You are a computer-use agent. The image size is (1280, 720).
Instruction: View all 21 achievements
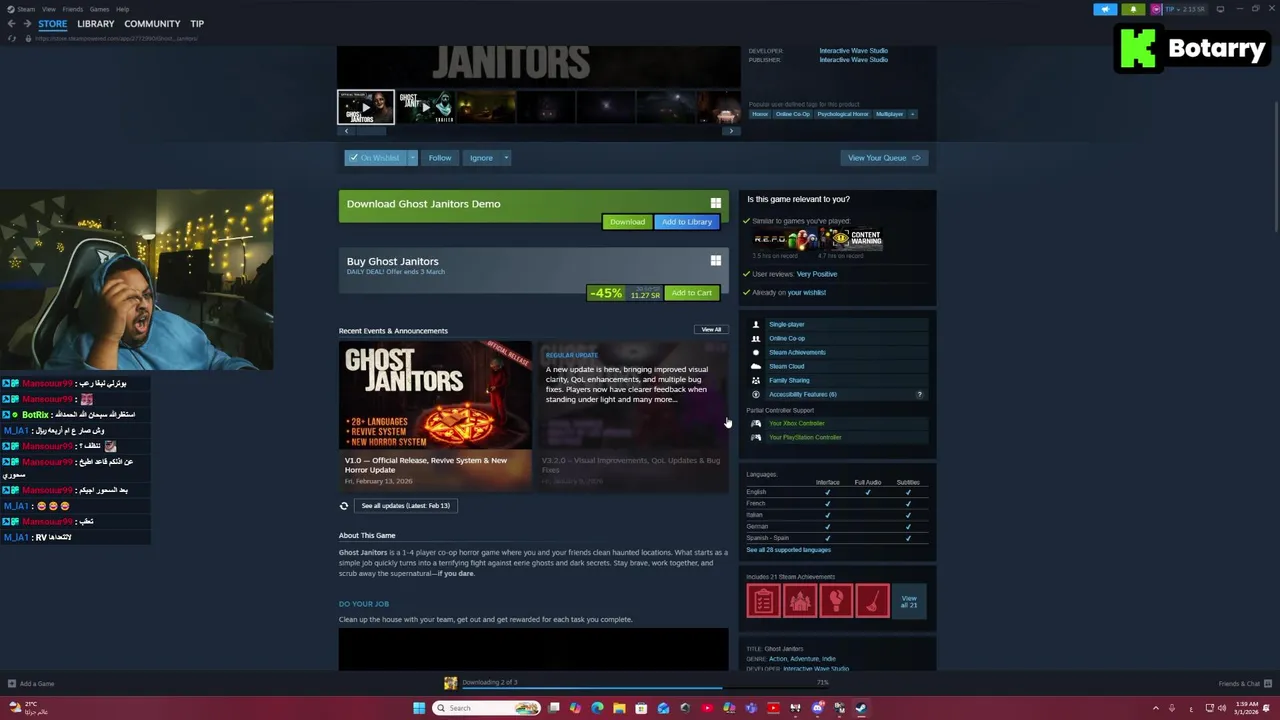pos(909,601)
